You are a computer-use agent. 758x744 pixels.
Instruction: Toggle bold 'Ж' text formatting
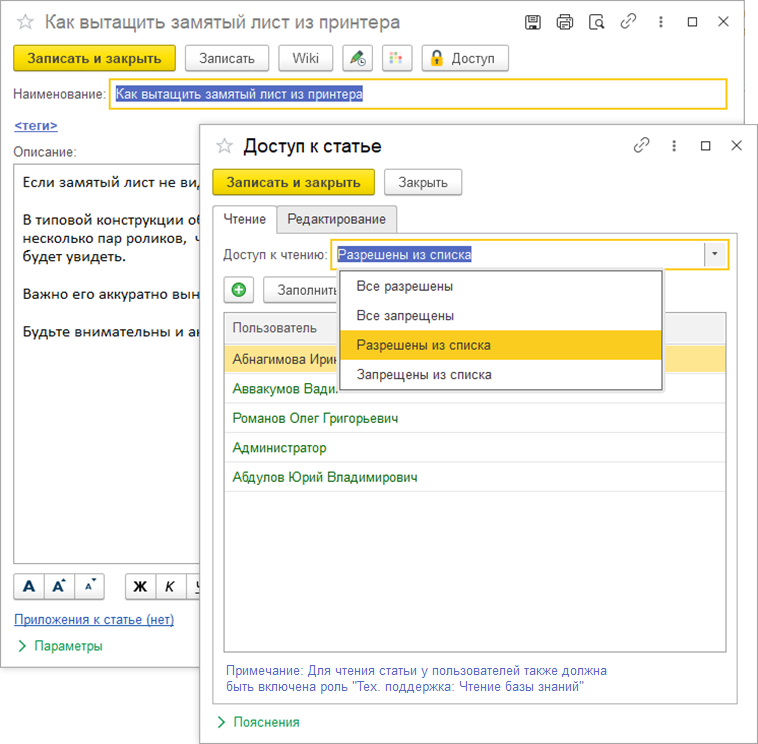click(140, 586)
